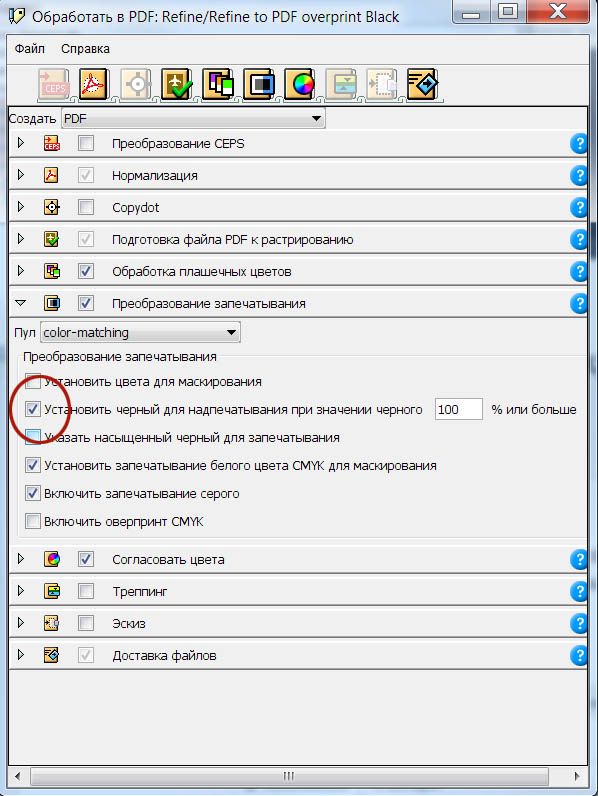Open the Создать PDF dropdown
This screenshot has height=796, width=598.
193,118
